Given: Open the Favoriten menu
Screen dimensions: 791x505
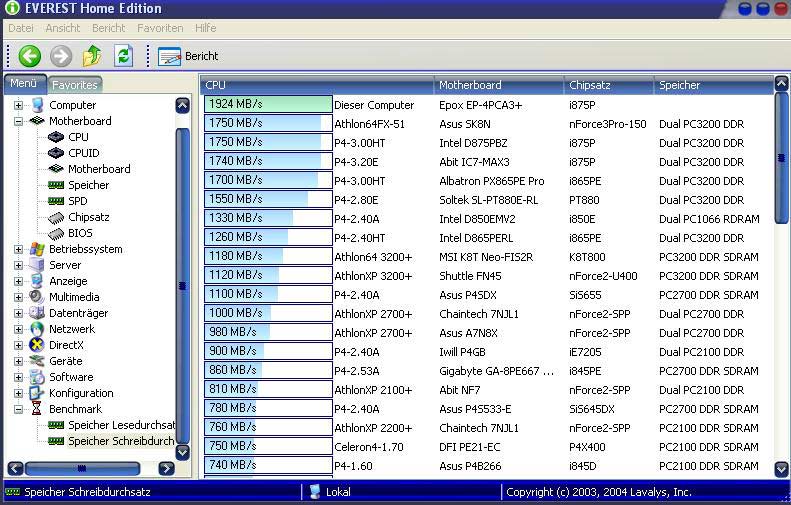Looking at the screenshot, I should click(x=160, y=28).
